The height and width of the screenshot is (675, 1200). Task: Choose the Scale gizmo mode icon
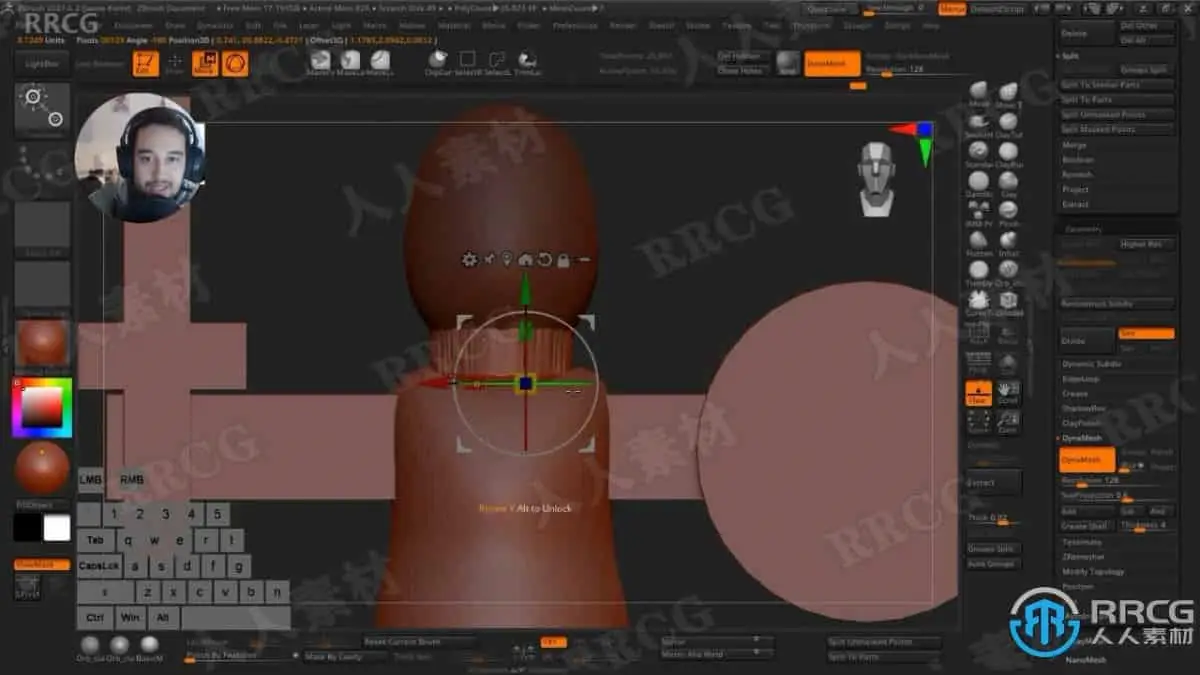(235, 64)
